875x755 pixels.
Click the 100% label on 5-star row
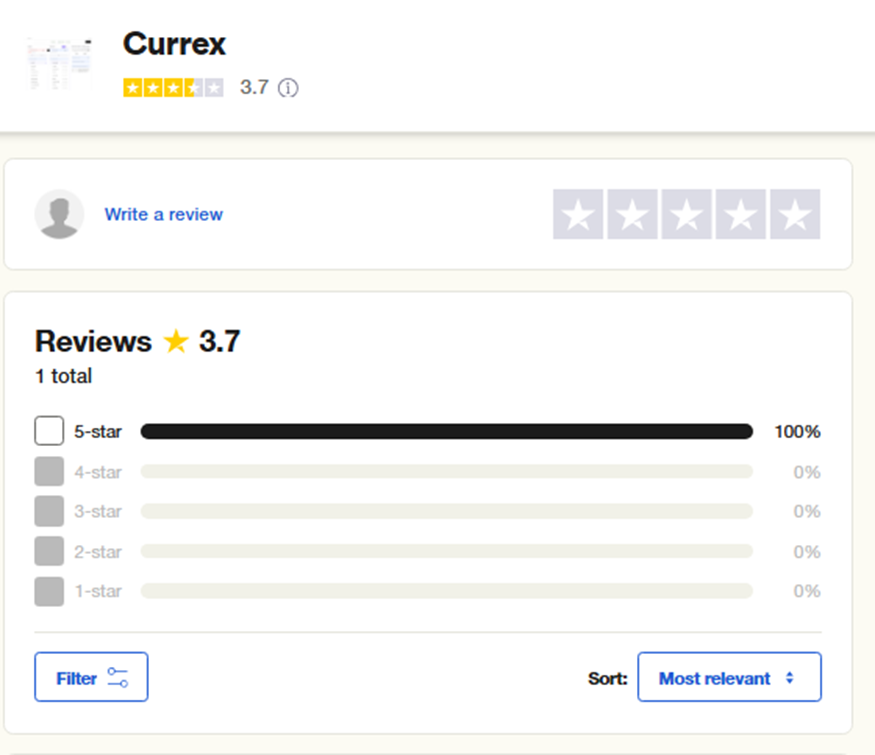[x=797, y=431]
